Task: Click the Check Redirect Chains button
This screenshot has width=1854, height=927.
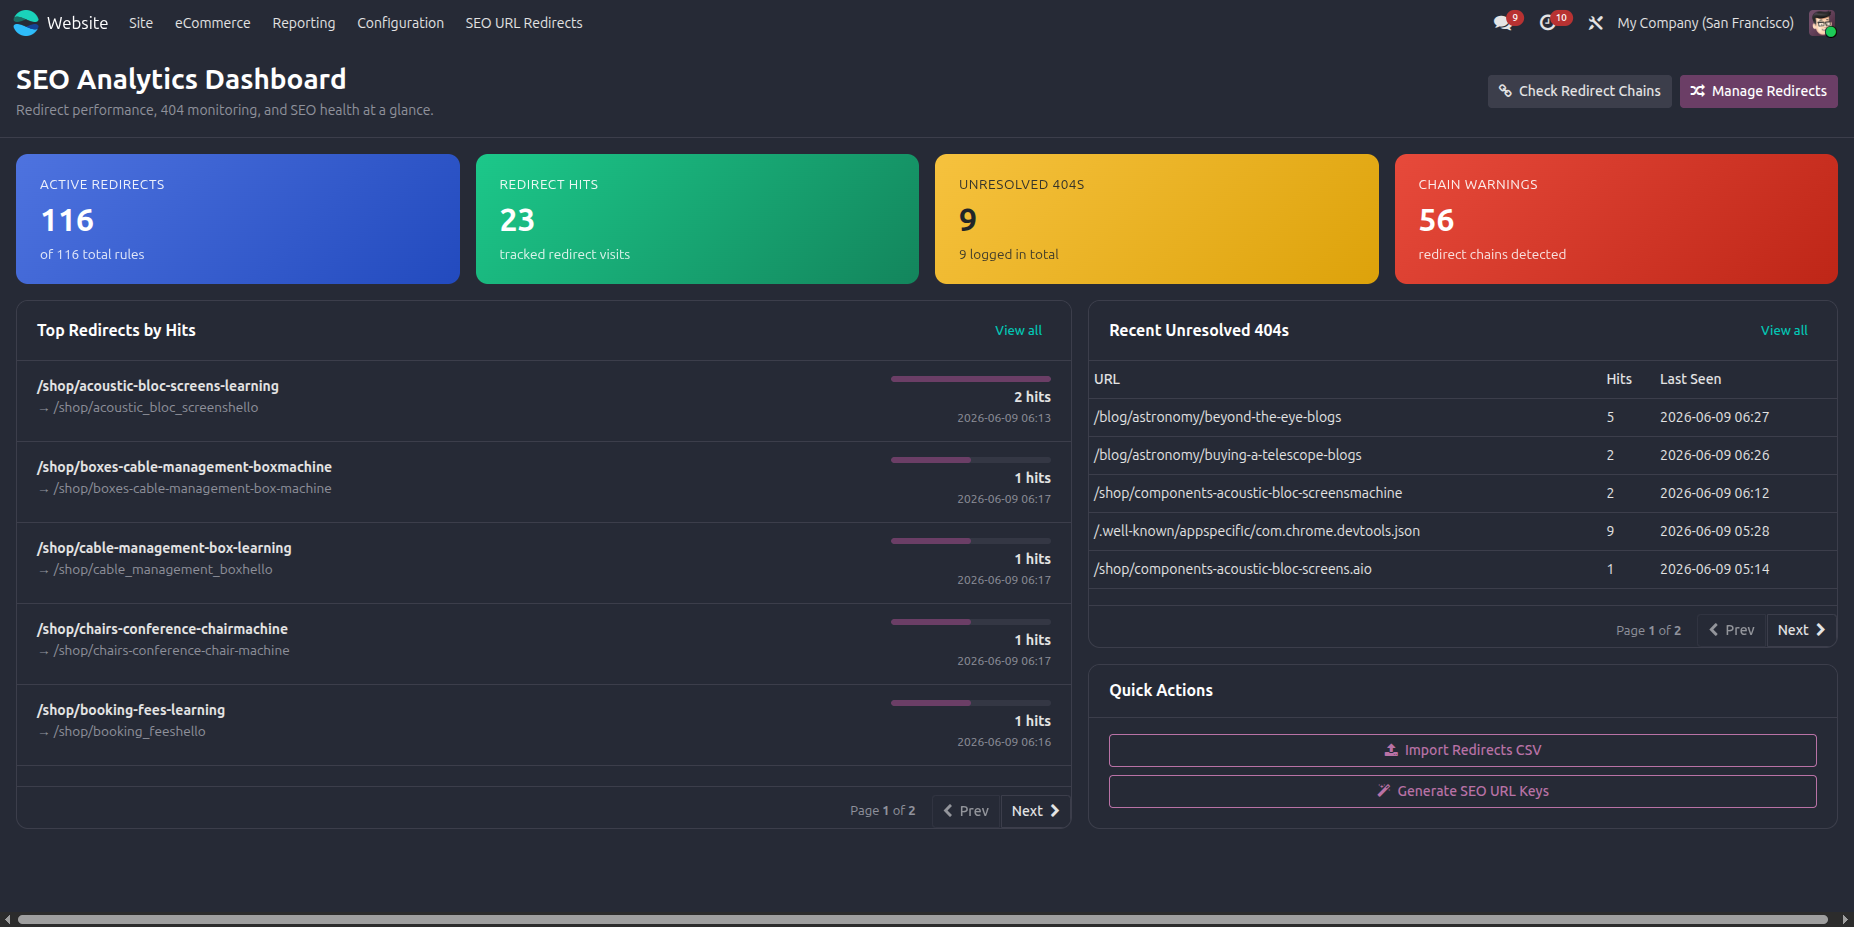Action: pyautogui.click(x=1579, y=91)
